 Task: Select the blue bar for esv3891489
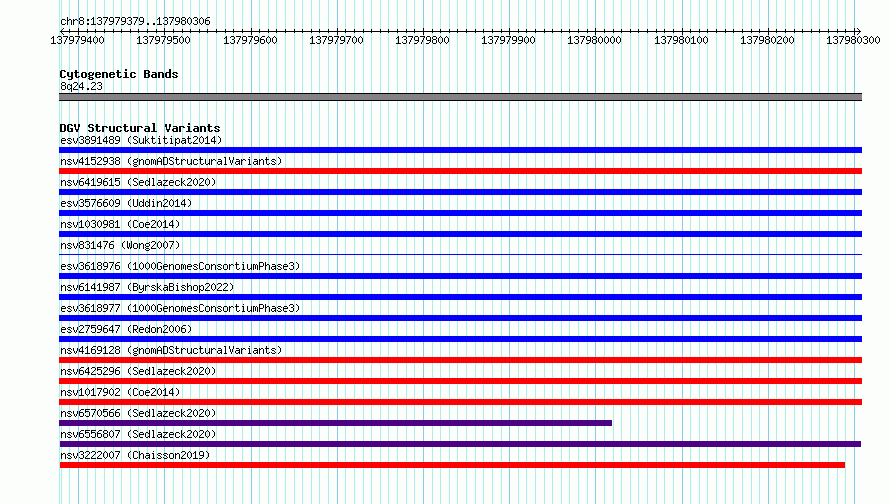click(x=460, y=150)
